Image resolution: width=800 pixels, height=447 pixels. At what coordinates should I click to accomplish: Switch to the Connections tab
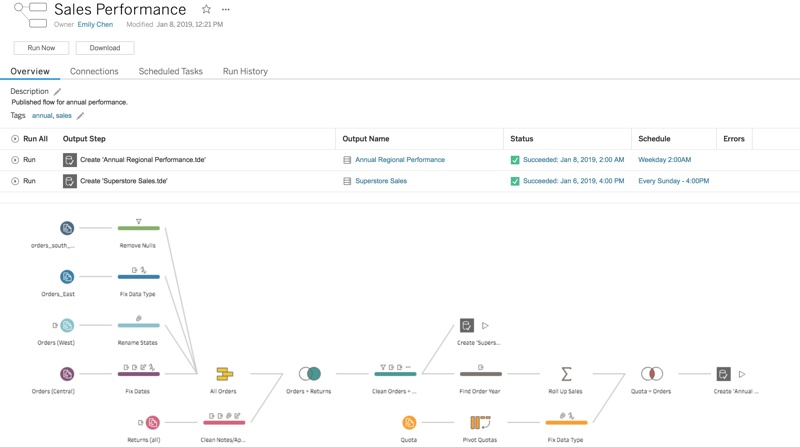coord(94,72)
